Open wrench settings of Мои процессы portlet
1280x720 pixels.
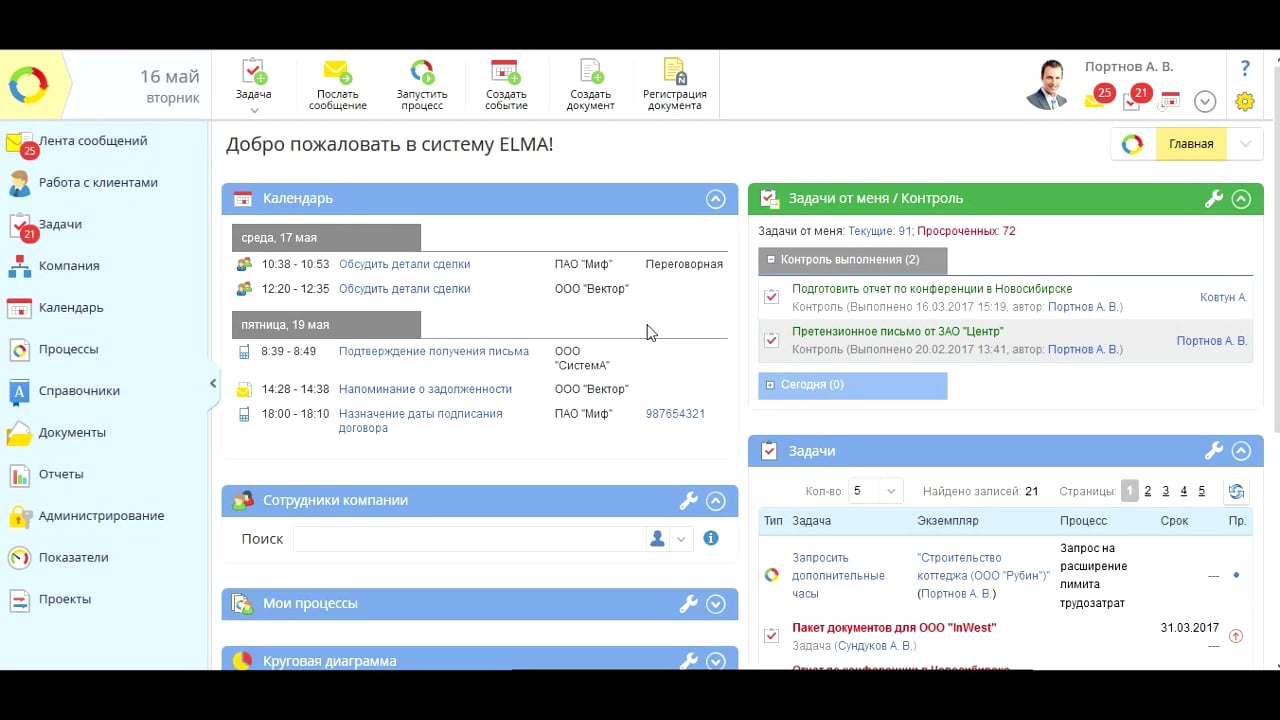[687, 604]
